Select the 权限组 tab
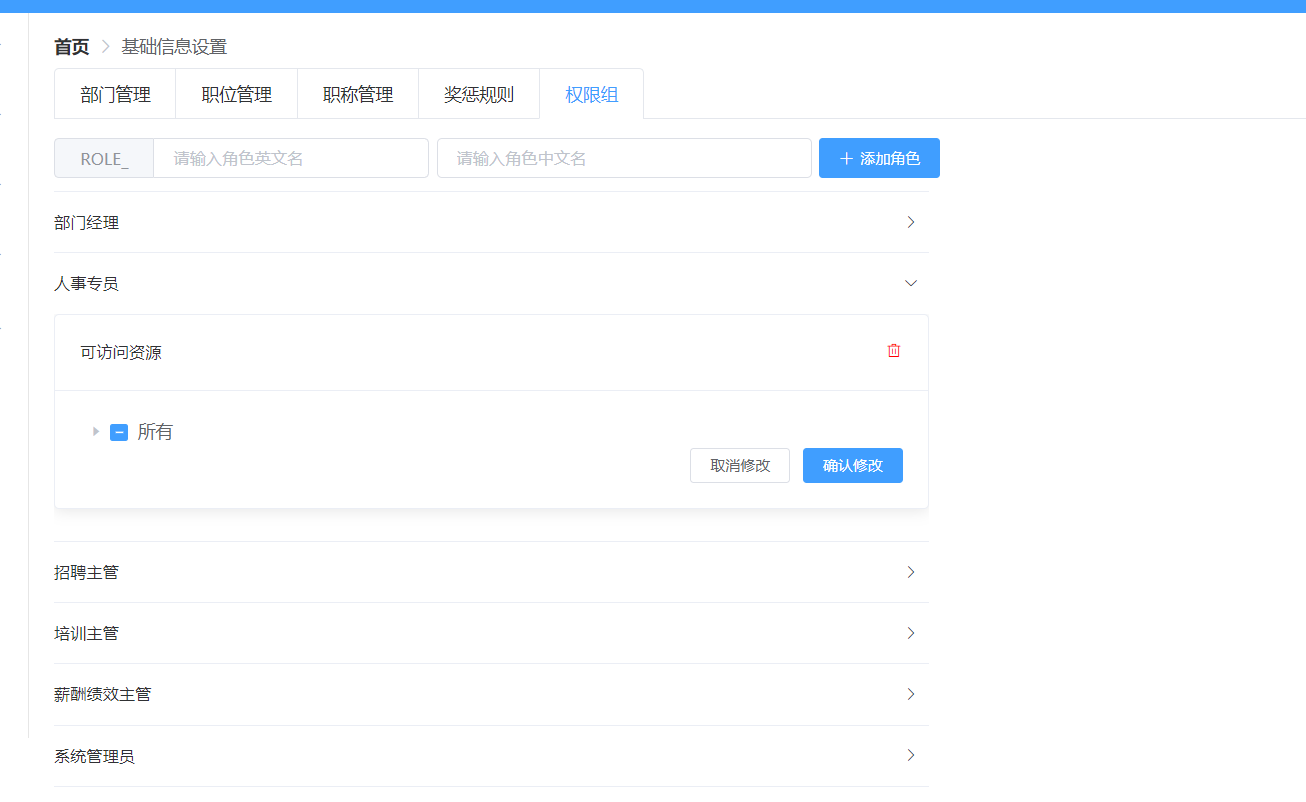Viewport: 1306px width, 802px height. tap(591, 93)
